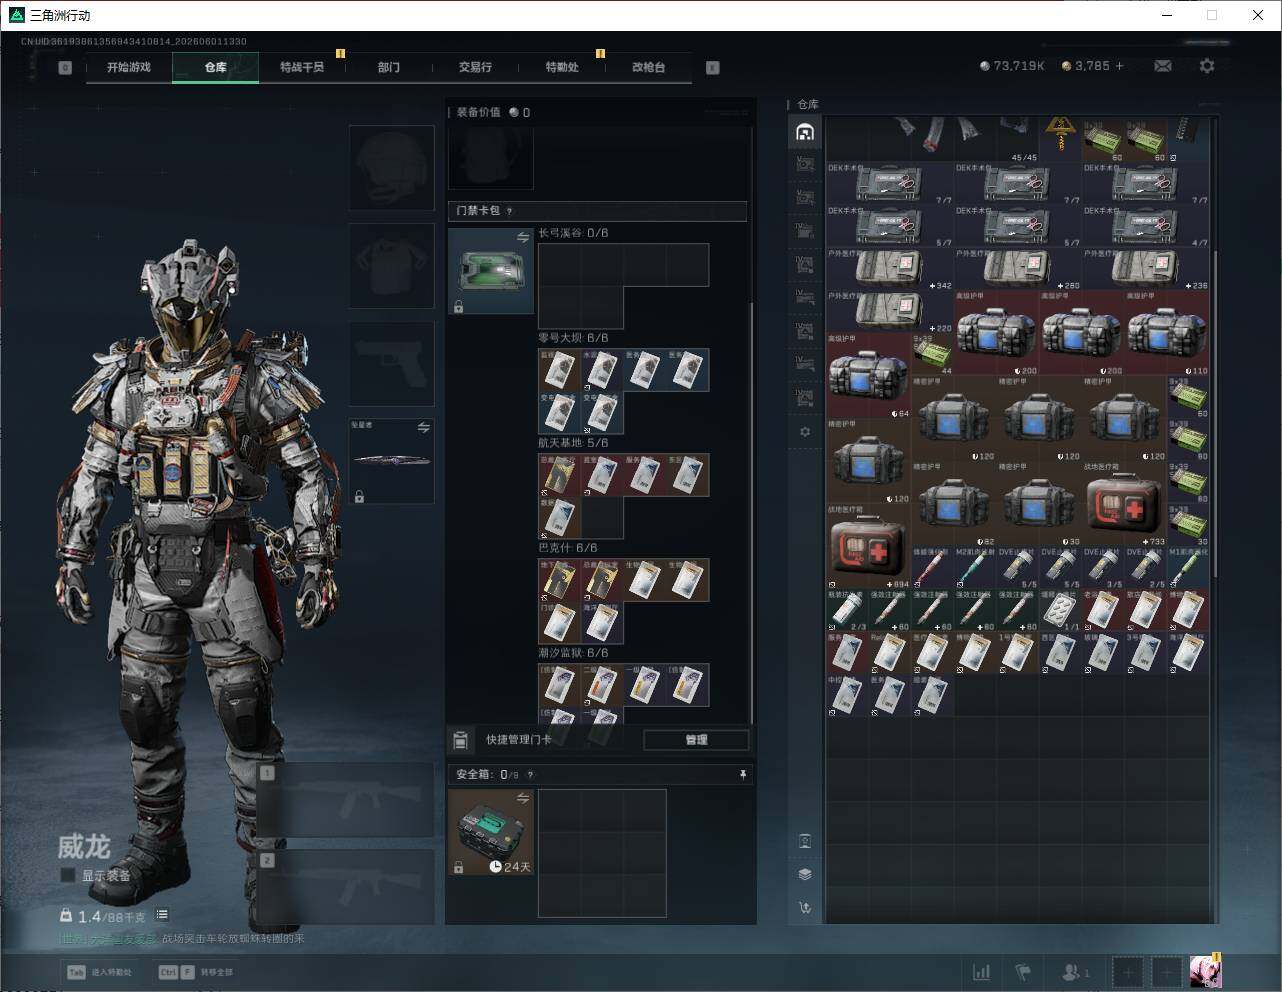
Task: Select the safe box item with 24天 timer
Action: click(x=490, y=832)
